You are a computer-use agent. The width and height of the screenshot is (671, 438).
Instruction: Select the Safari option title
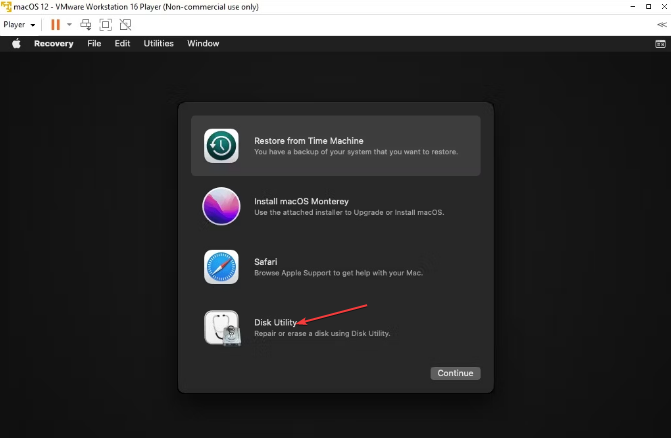[x=266, y=262]
